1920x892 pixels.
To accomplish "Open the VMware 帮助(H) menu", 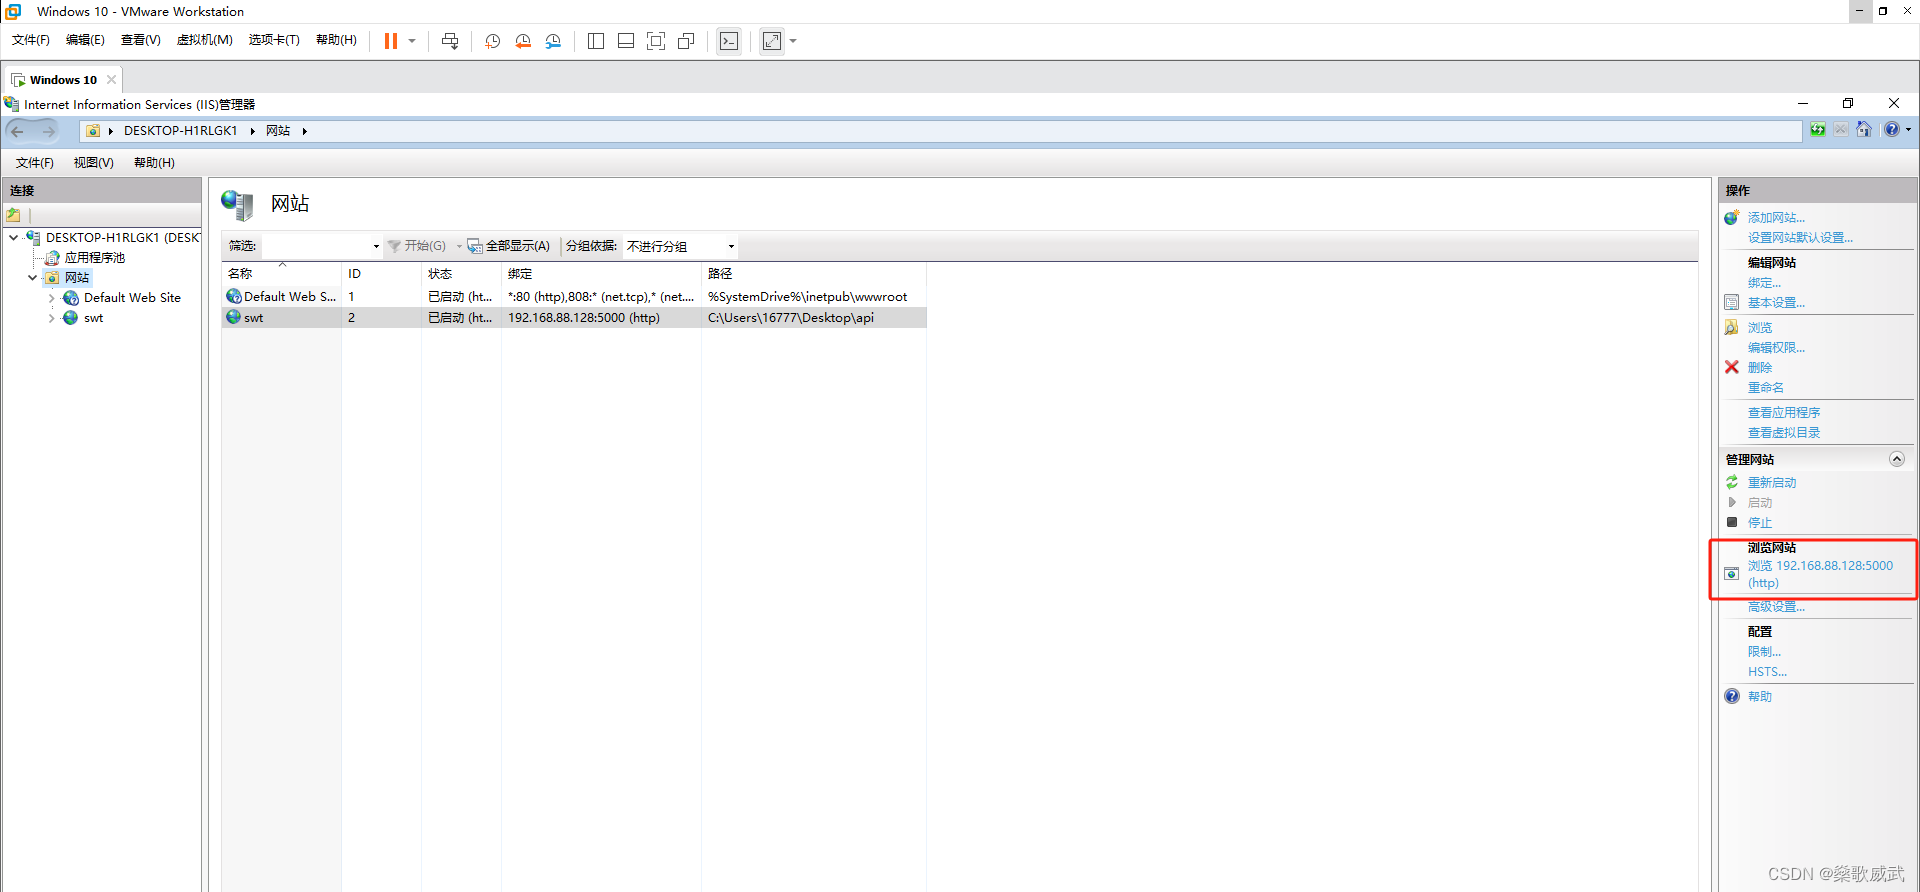I will [336, 40].
